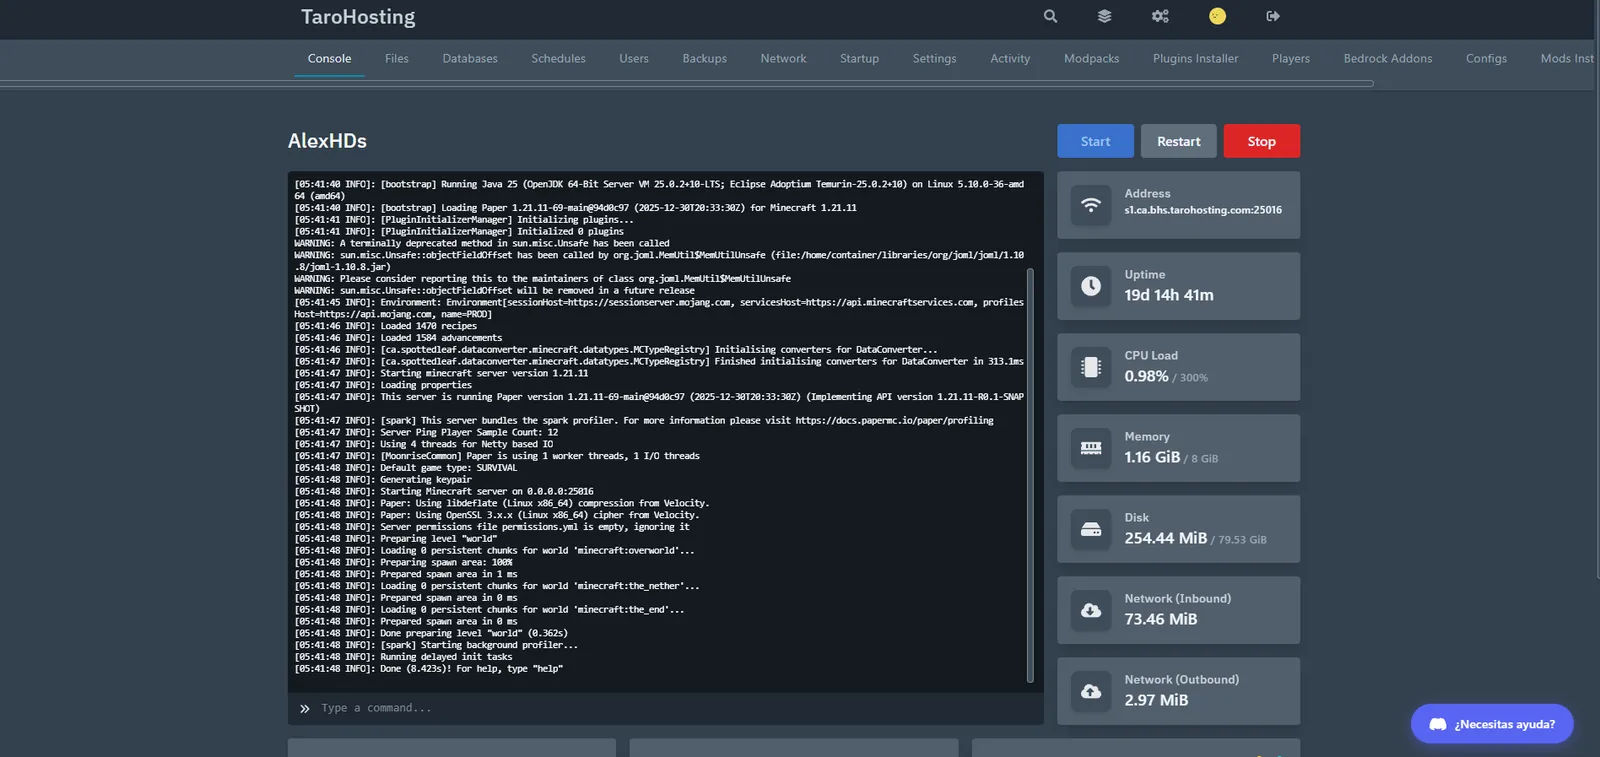
Task: Click the Loaded 1470 recipes console line
Action: [x=386, y=326]
